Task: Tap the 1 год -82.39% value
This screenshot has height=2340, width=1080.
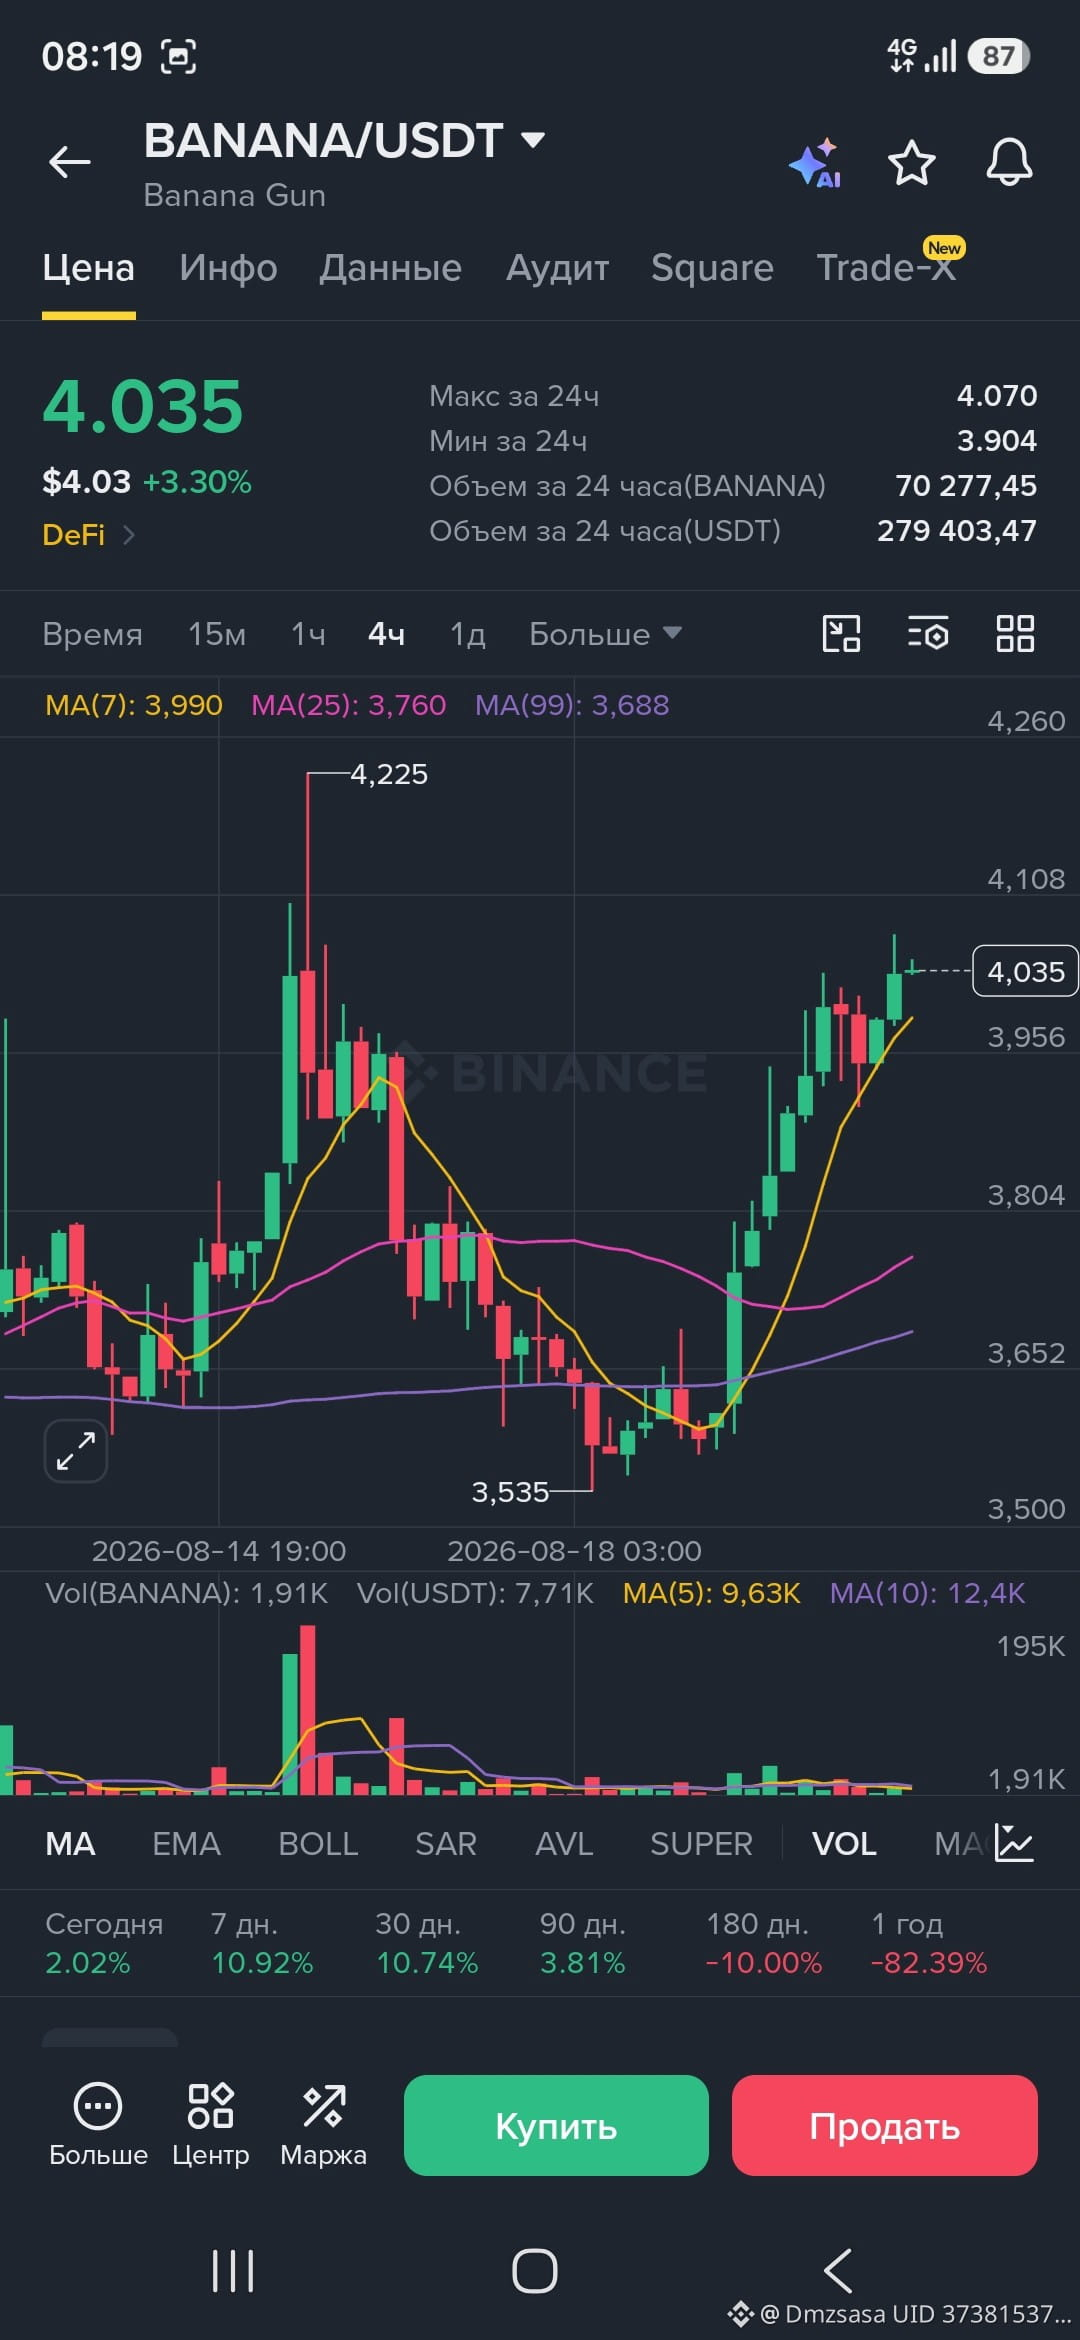Action: pyautogui.click(x=929, y=1963)
